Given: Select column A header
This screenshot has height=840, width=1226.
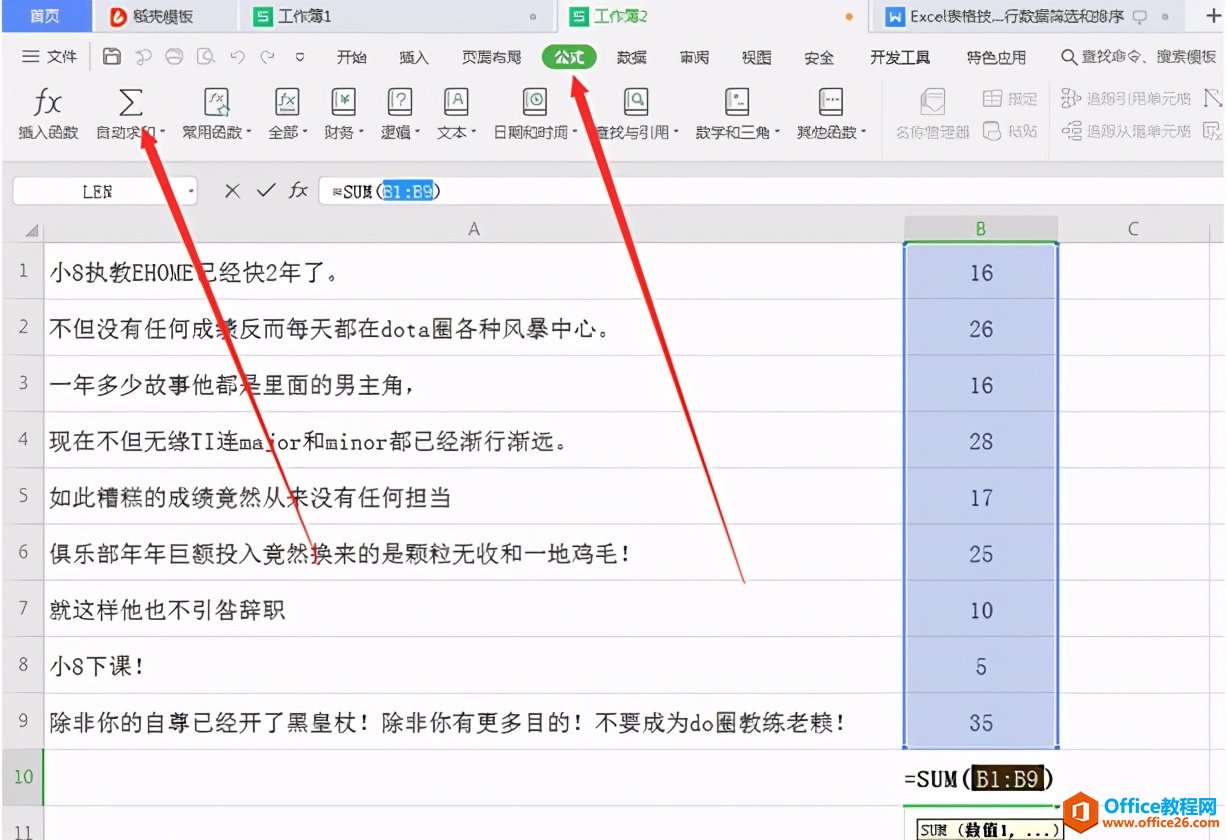Looking at the screenshot, I should click(473, 229).
